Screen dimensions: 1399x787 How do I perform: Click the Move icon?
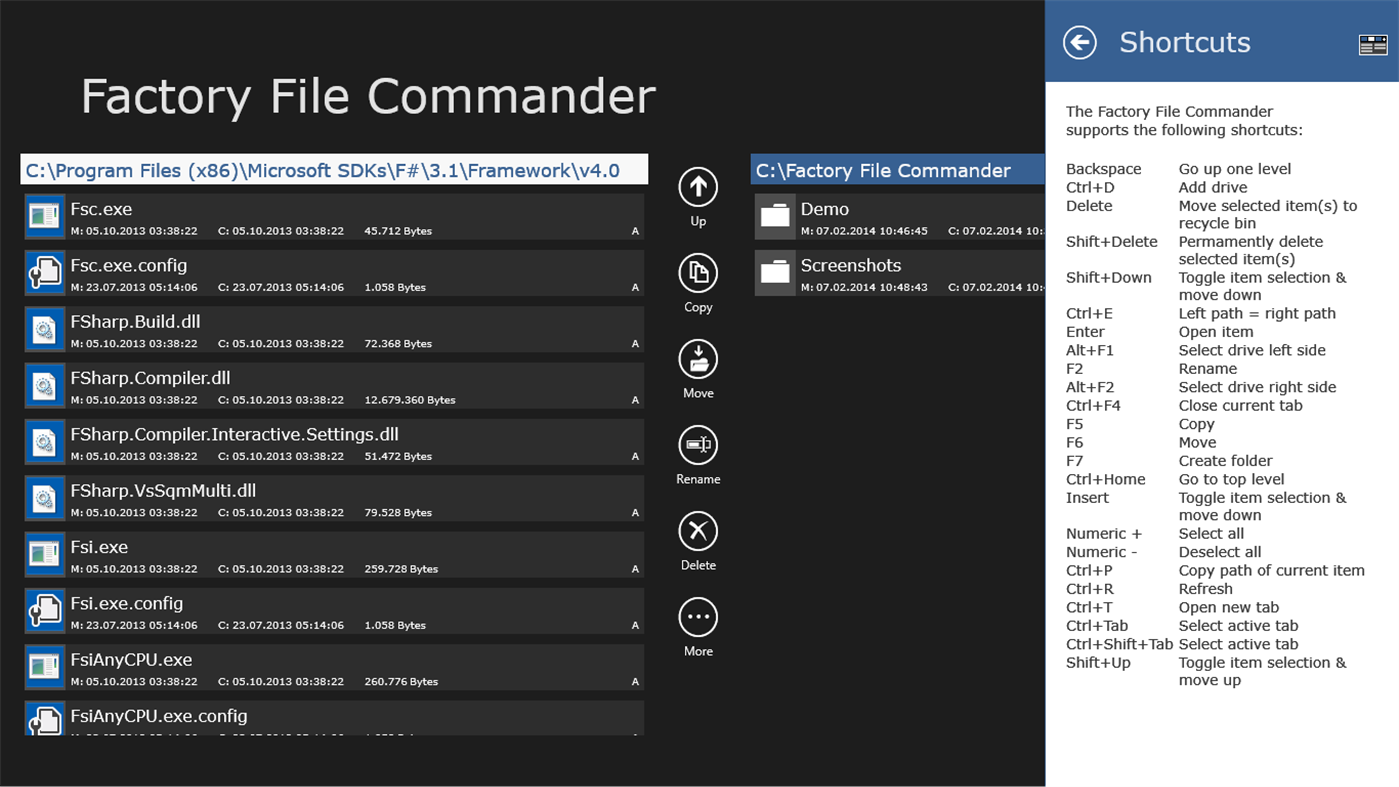click(698, 359)
